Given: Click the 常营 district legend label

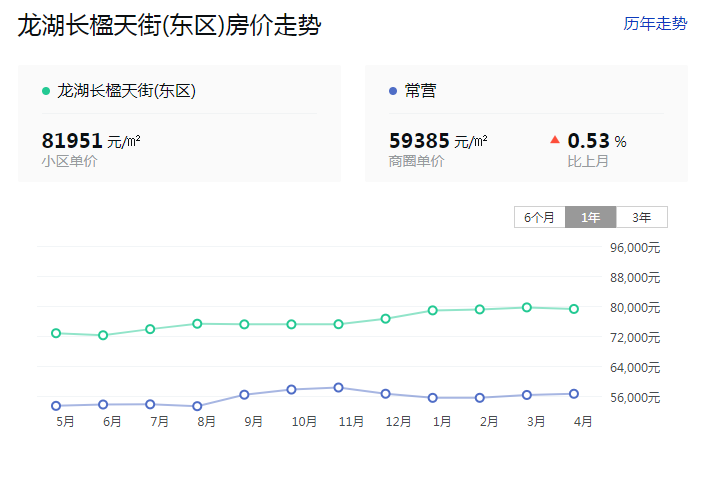Looking at the screenshot, I should pyautogui.click(x=420, y=91).
